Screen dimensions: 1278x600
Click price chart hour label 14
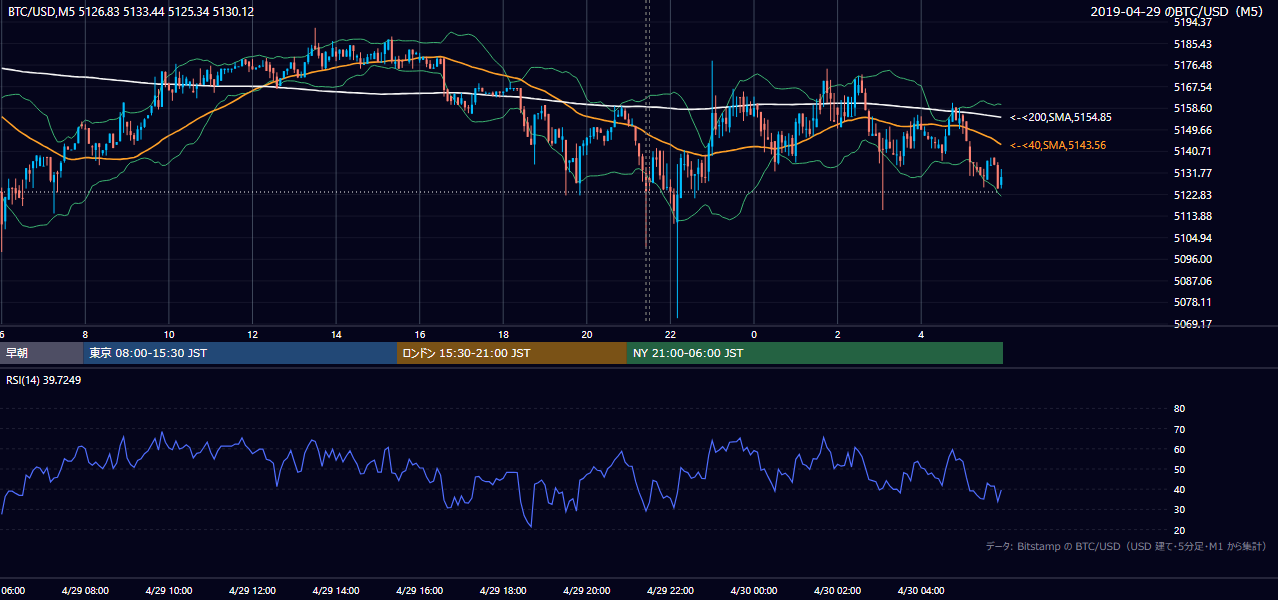(336, 334)
